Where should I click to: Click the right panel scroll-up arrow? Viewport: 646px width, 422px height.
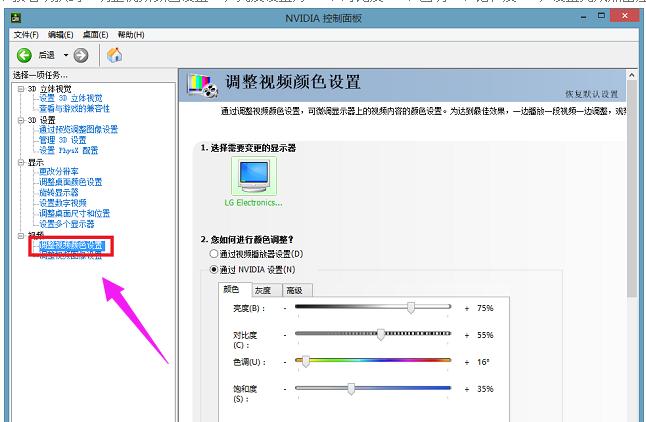632,75
